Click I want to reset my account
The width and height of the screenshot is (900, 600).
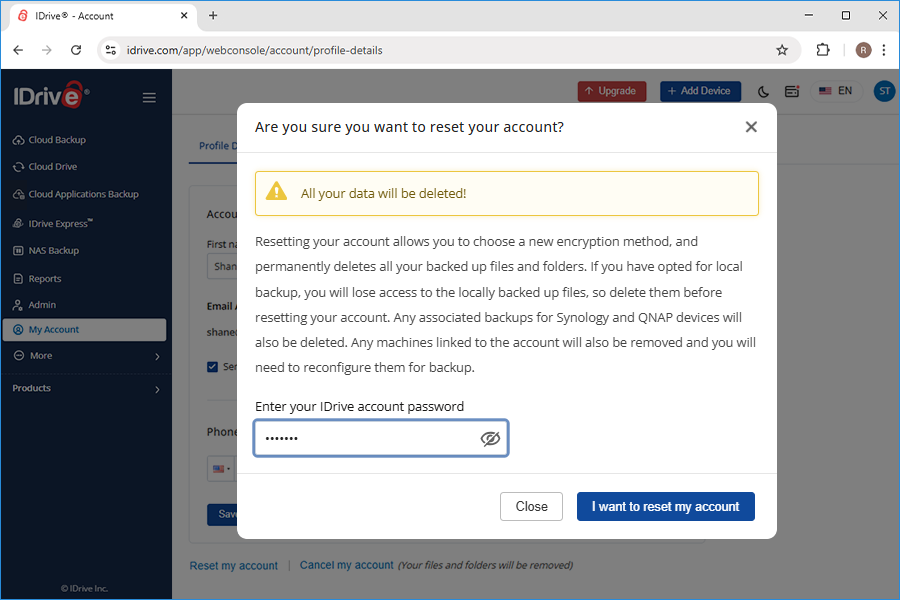665,506
